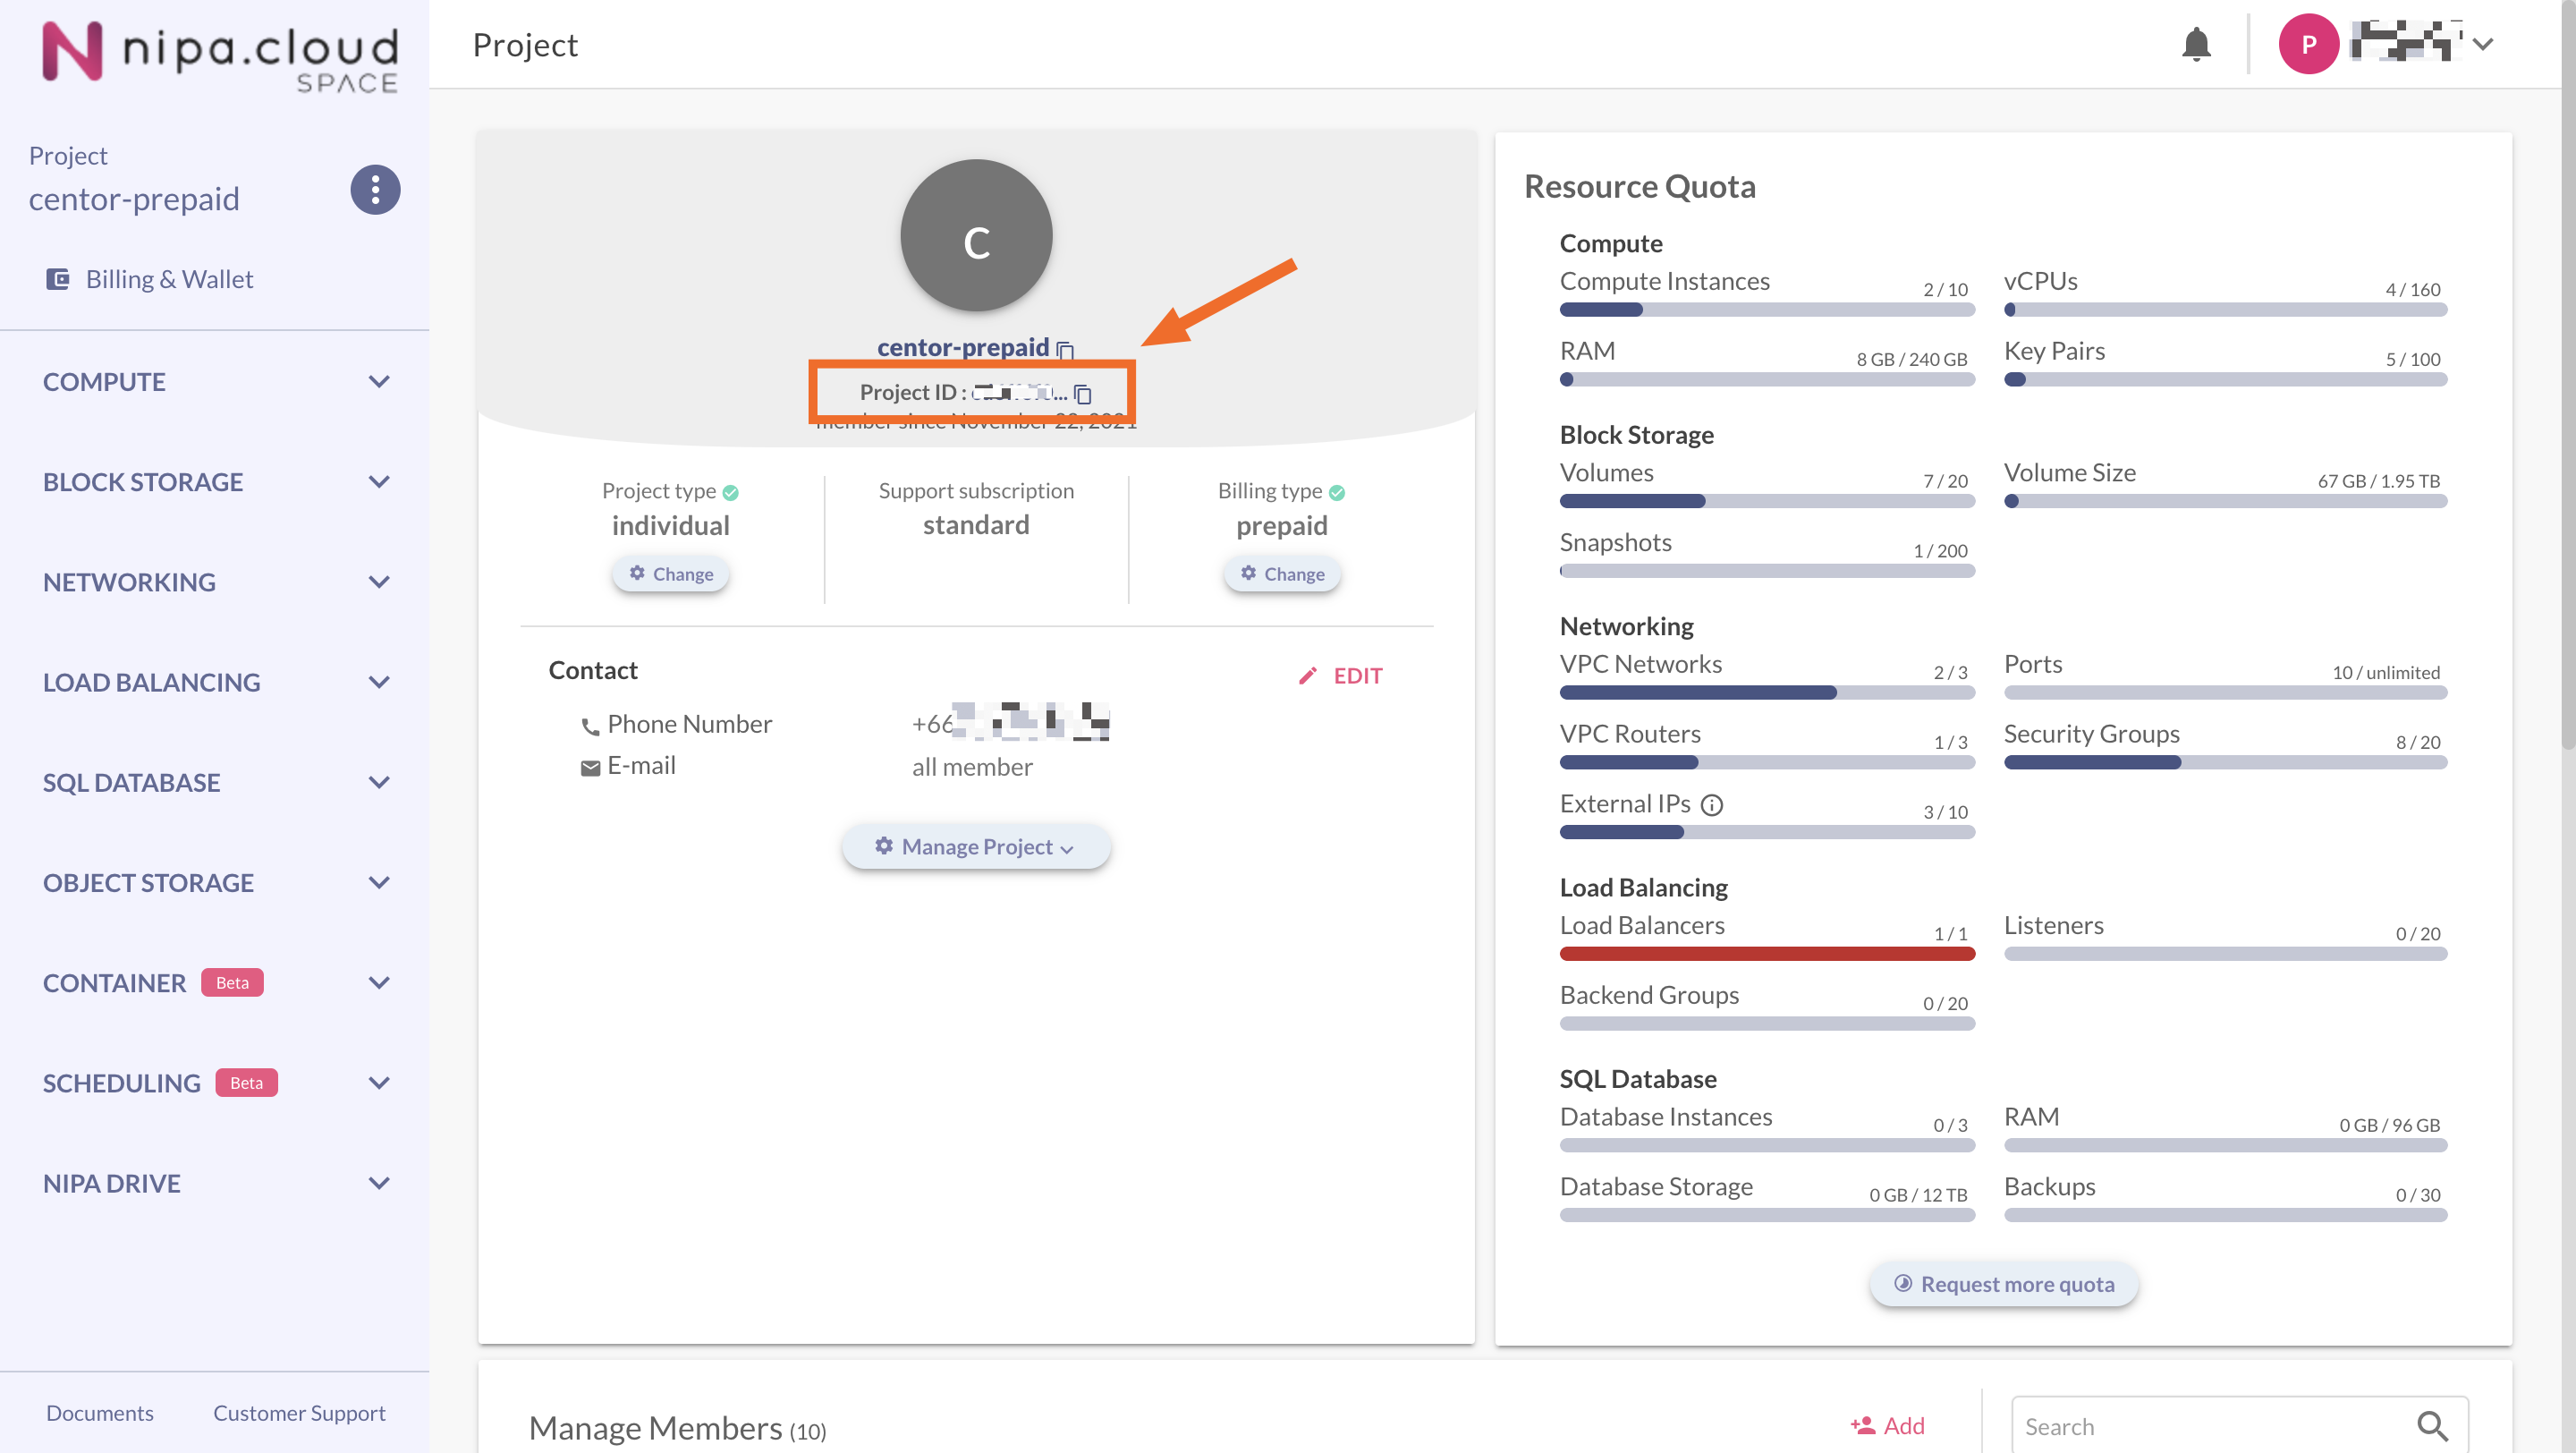The width and height of the screenshot is (2576, 1453).
Task: Click the phone icon beside Phone Number
Action: point(590,726)
